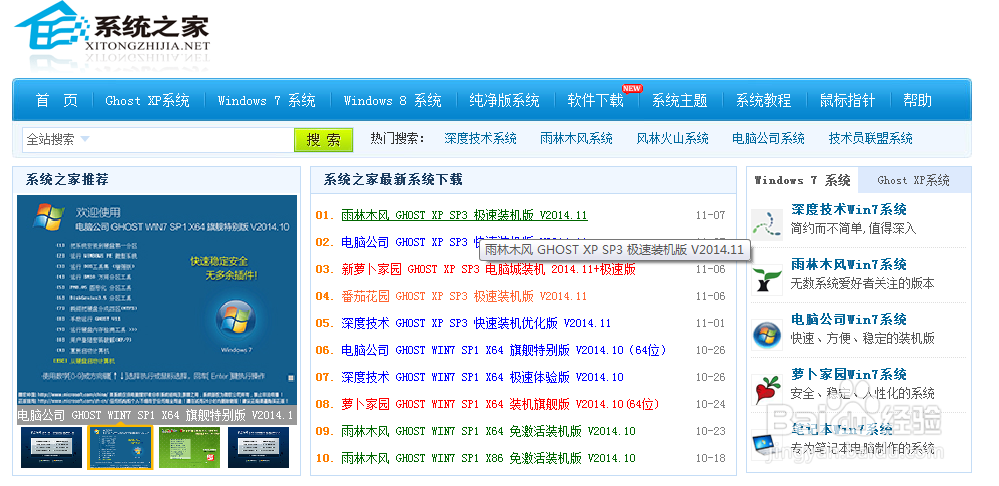Open 电脑公司Win7系统 title link

pos(849,319)
